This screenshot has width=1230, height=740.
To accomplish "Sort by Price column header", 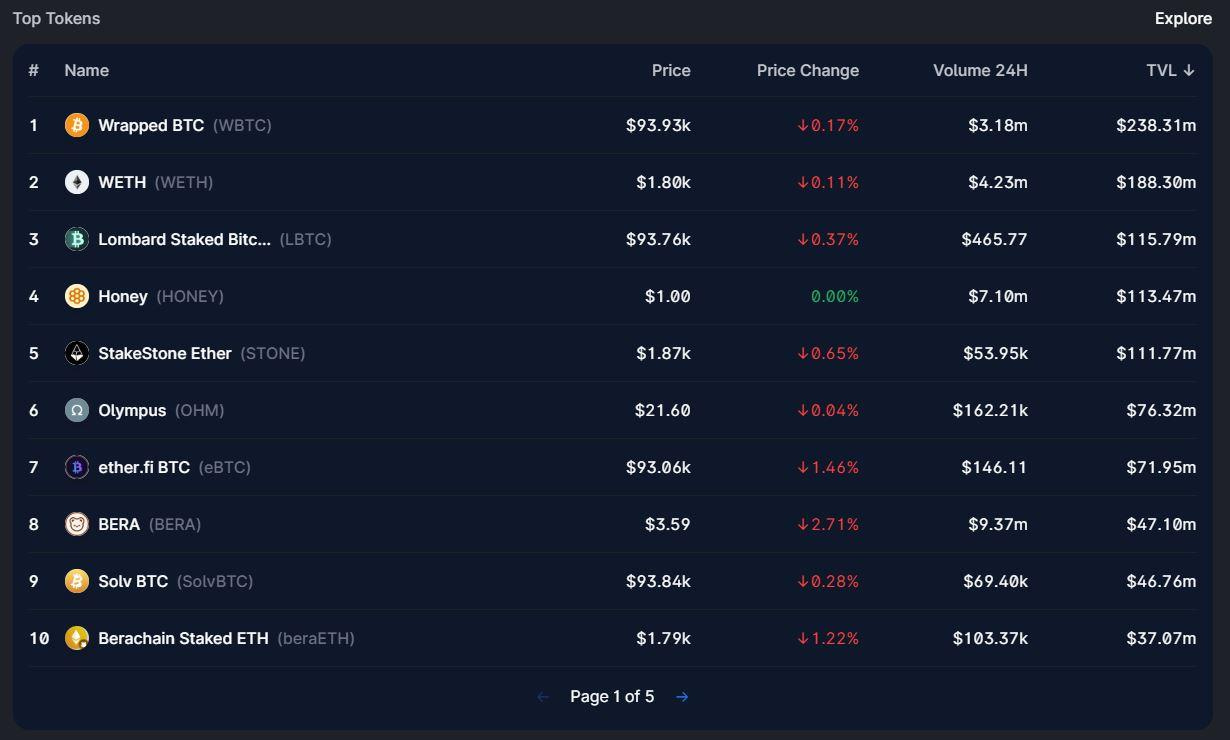I will click(x=671, y=70).
